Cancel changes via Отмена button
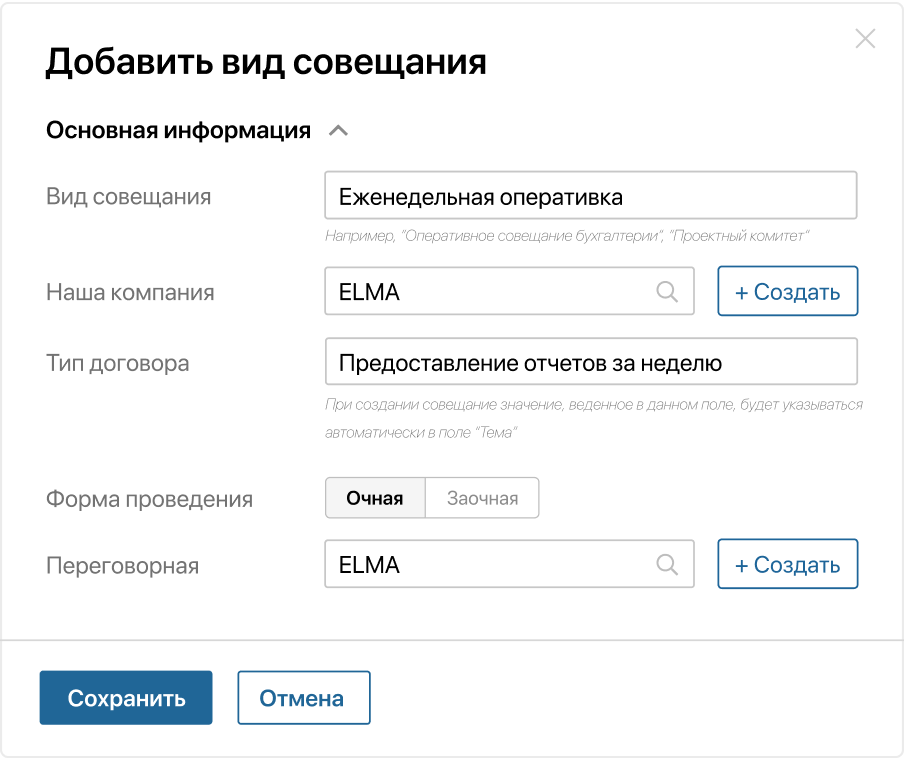 pos(303,697)
